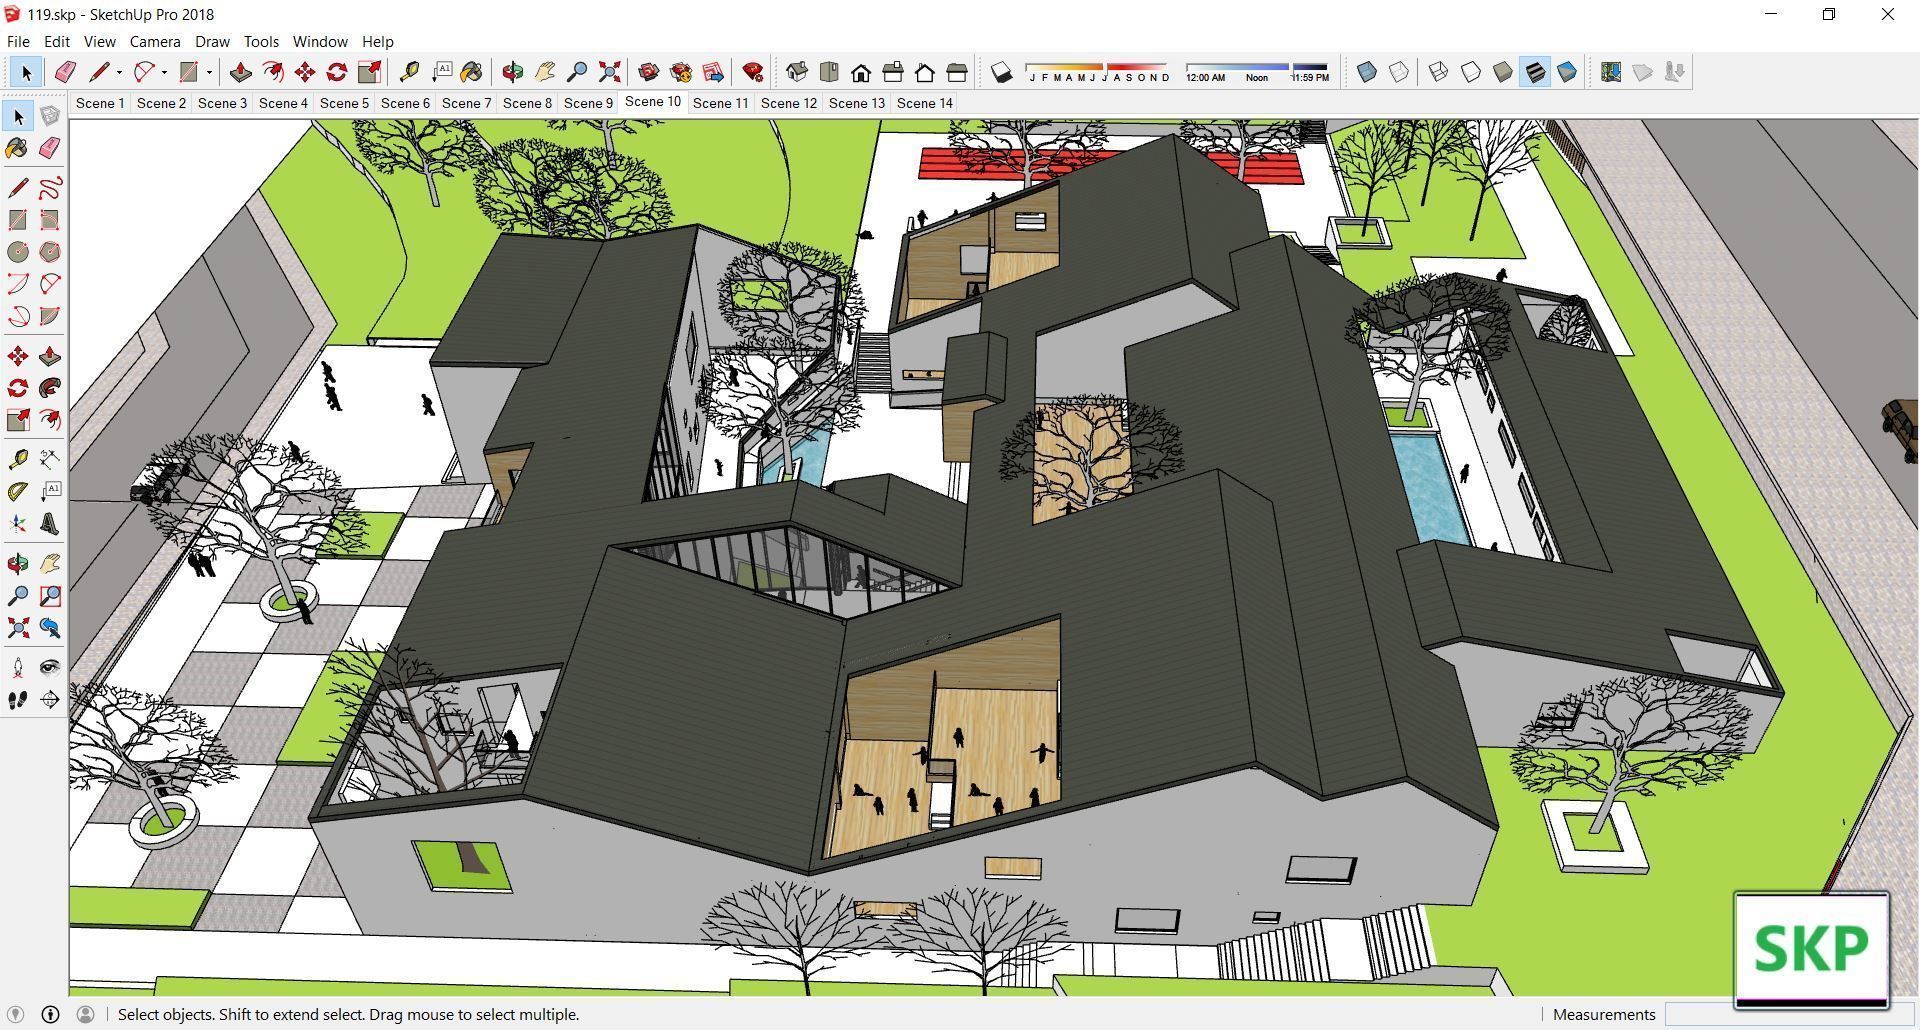The width and height of the screenshot is (1920, 1030).
Task: Choose the Walk footprints tool
Action: [x=18, y=699]
